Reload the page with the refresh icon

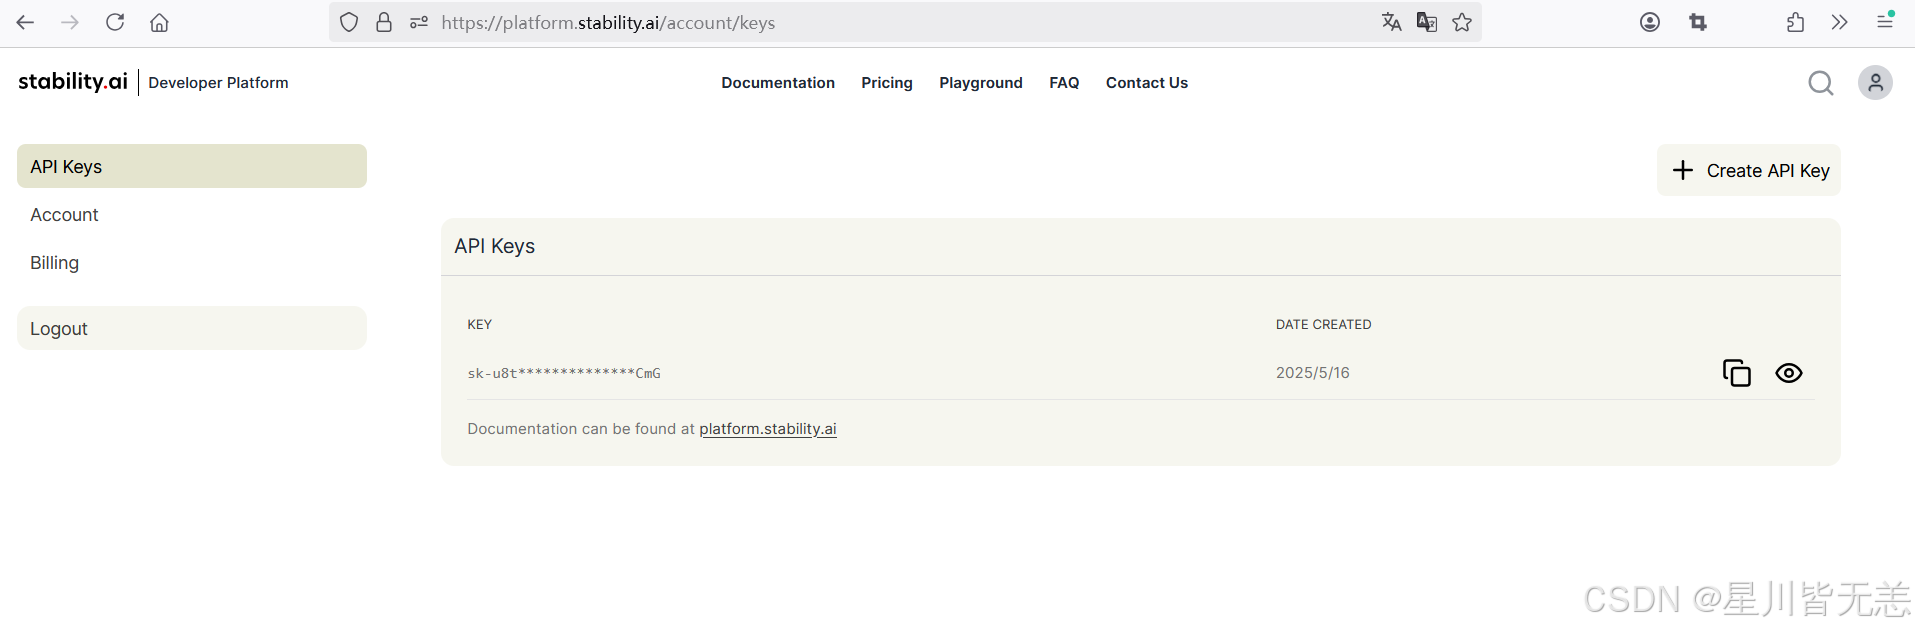click(x=115, y=22)
